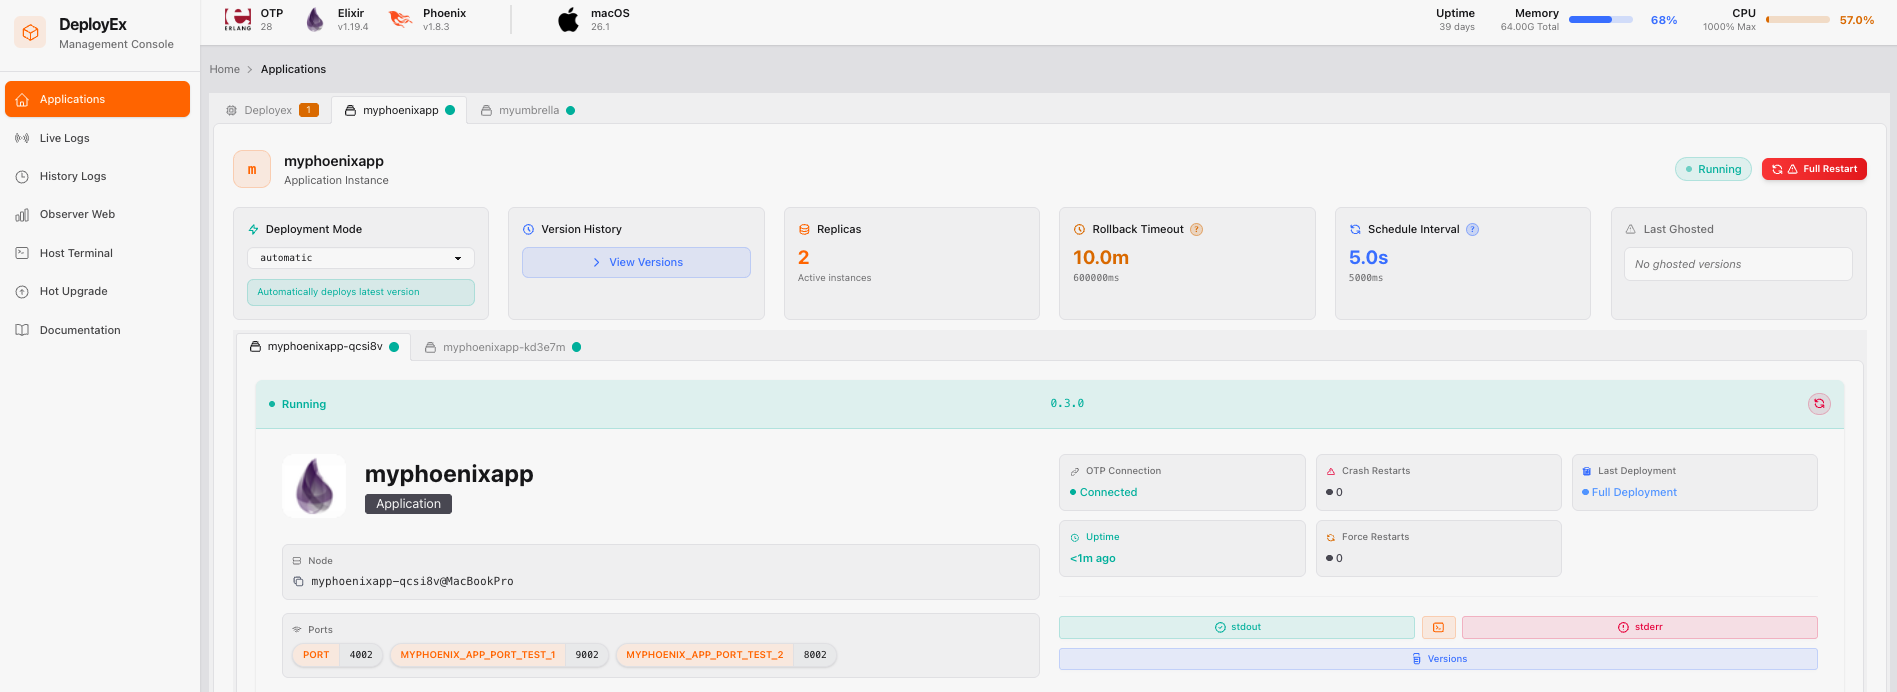Click the MYPHOENIX_APP_PORT_TEST_2 8002 chip
The image size is (1897, 692).
726,655
